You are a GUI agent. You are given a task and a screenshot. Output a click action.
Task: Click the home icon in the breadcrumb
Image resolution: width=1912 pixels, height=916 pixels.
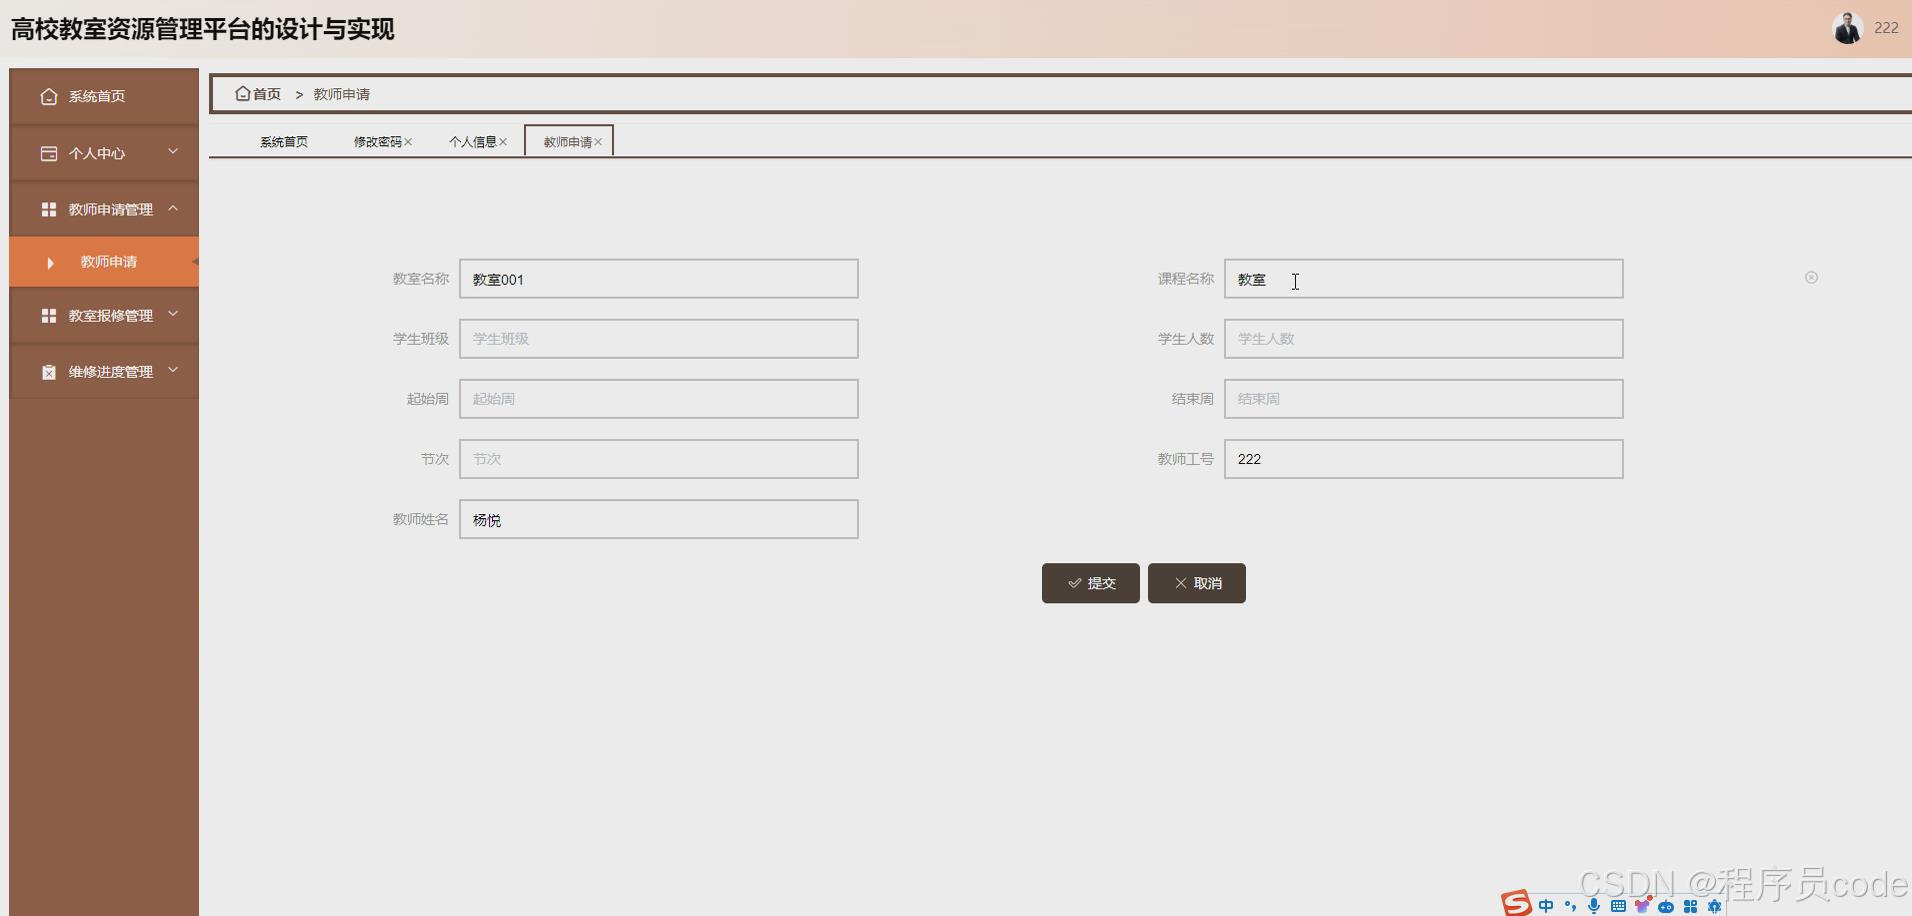(x=242, y=93)
